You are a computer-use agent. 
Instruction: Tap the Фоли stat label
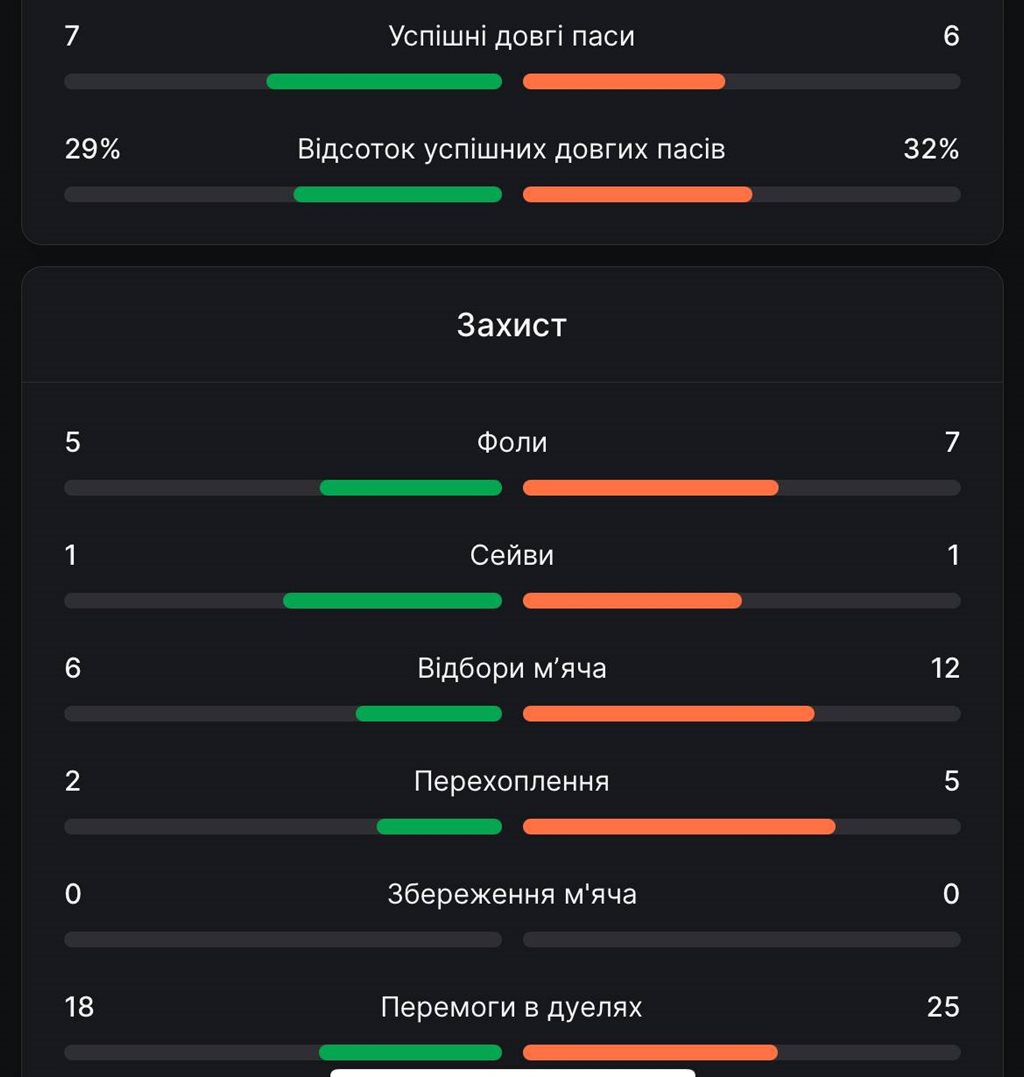coord(512,442)
